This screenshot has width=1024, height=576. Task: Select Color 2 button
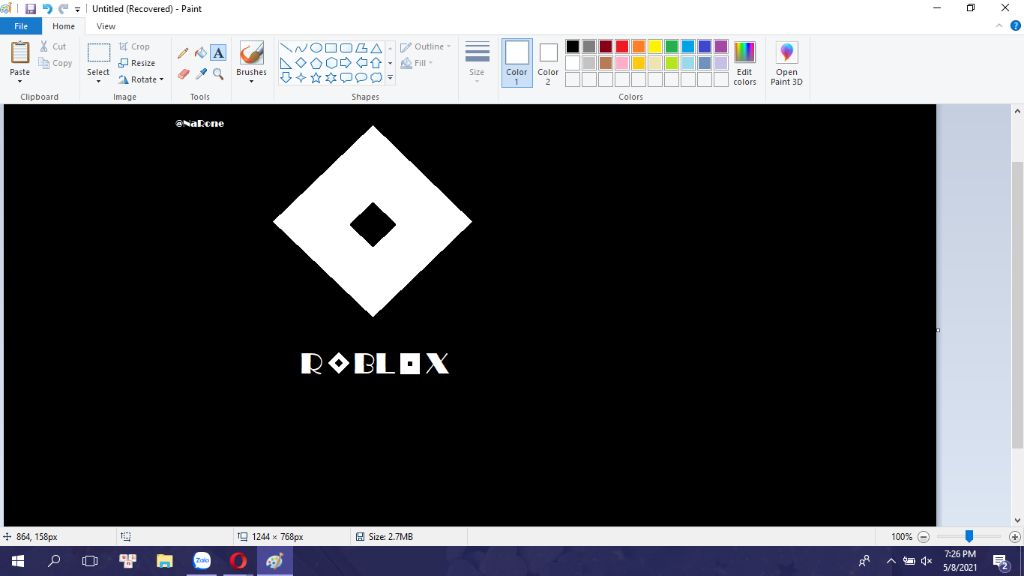(548, 63)
